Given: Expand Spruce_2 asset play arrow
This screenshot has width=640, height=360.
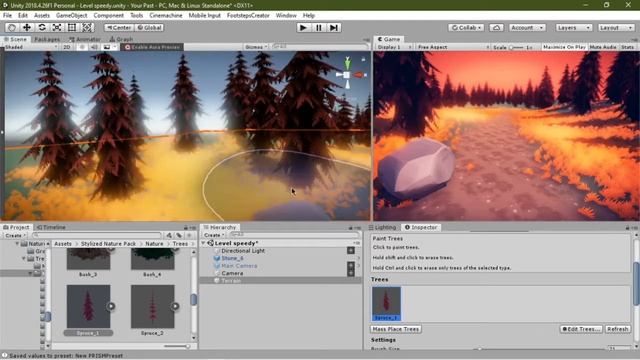Looking at the screenshot, I should (x=175, y=306).
